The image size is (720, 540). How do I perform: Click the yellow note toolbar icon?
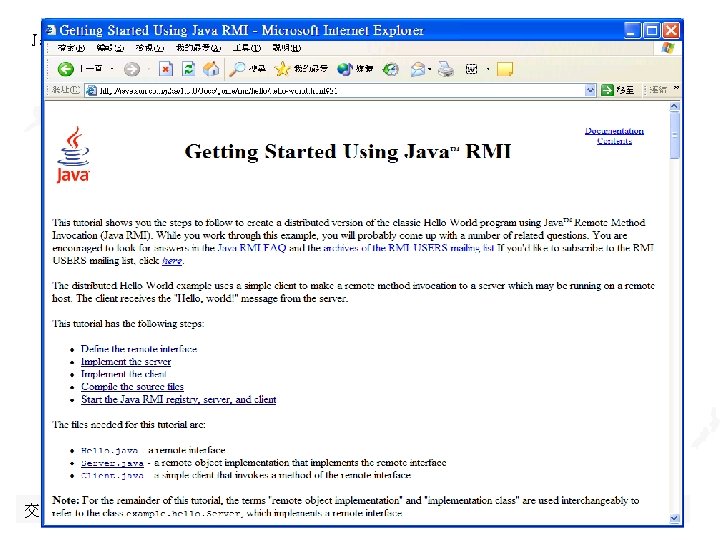pos(505,69)
